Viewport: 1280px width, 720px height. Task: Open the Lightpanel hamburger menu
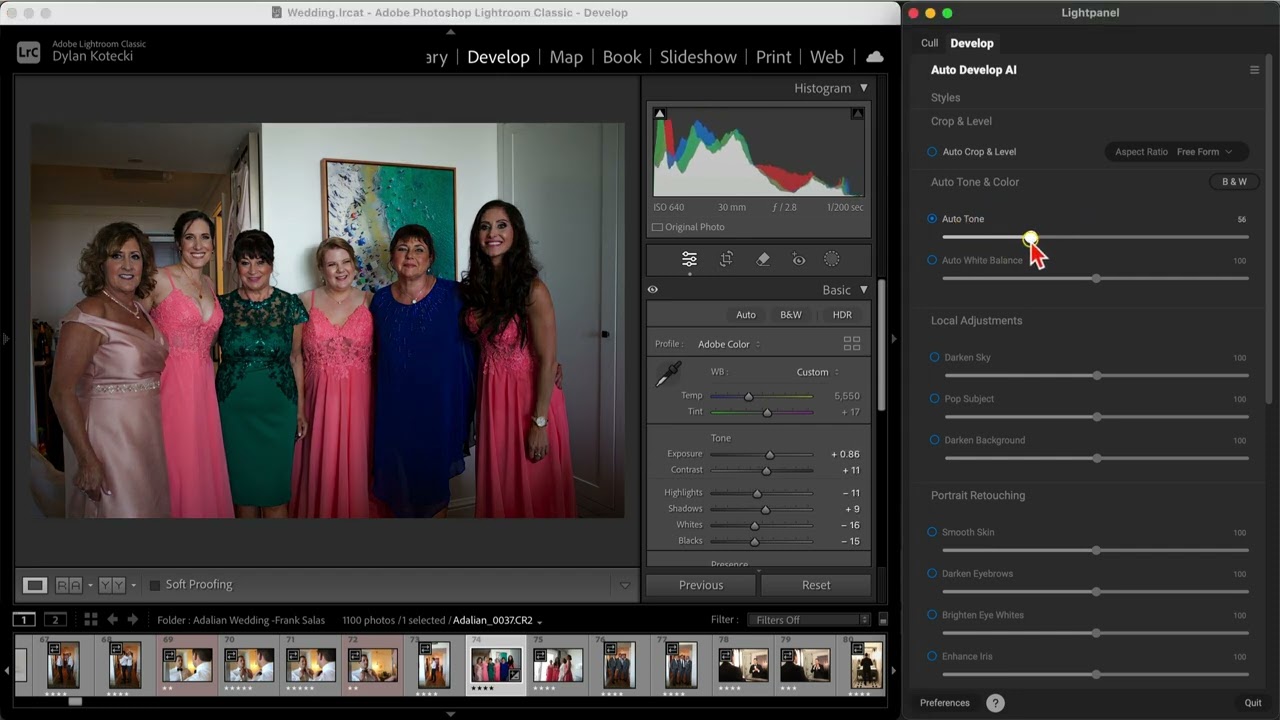click(1254, 70)
